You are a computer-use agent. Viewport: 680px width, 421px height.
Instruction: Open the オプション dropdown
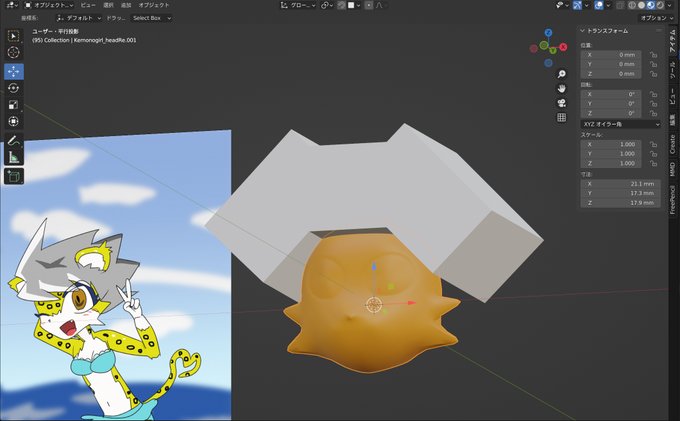click(657, 18)
